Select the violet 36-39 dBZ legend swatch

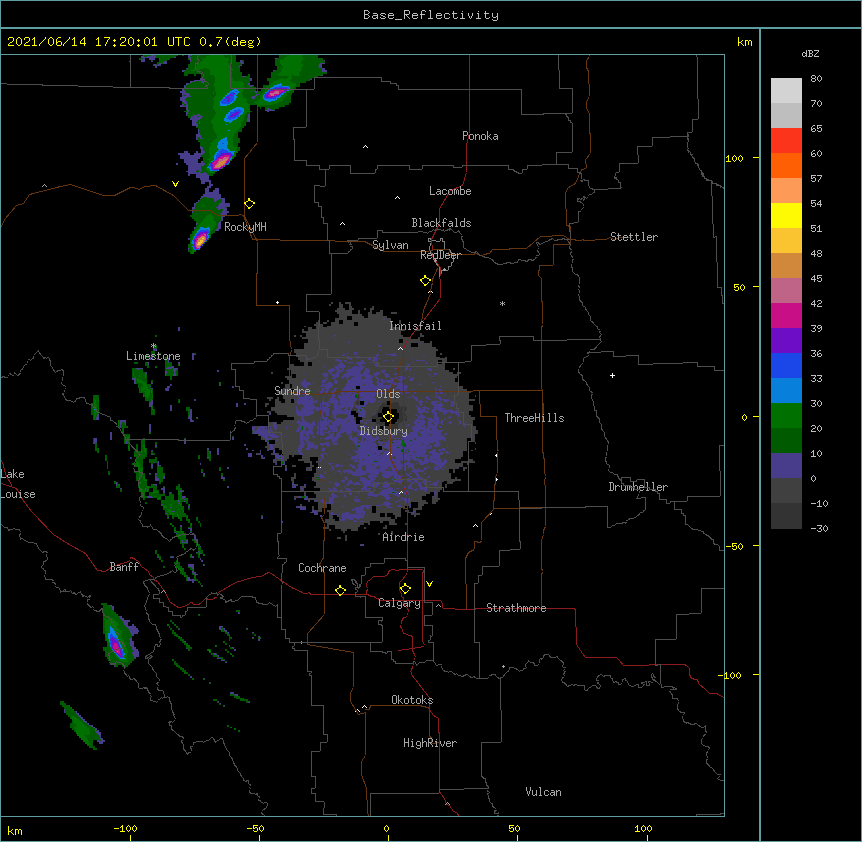pyautogui.click(x=786, y=341)
